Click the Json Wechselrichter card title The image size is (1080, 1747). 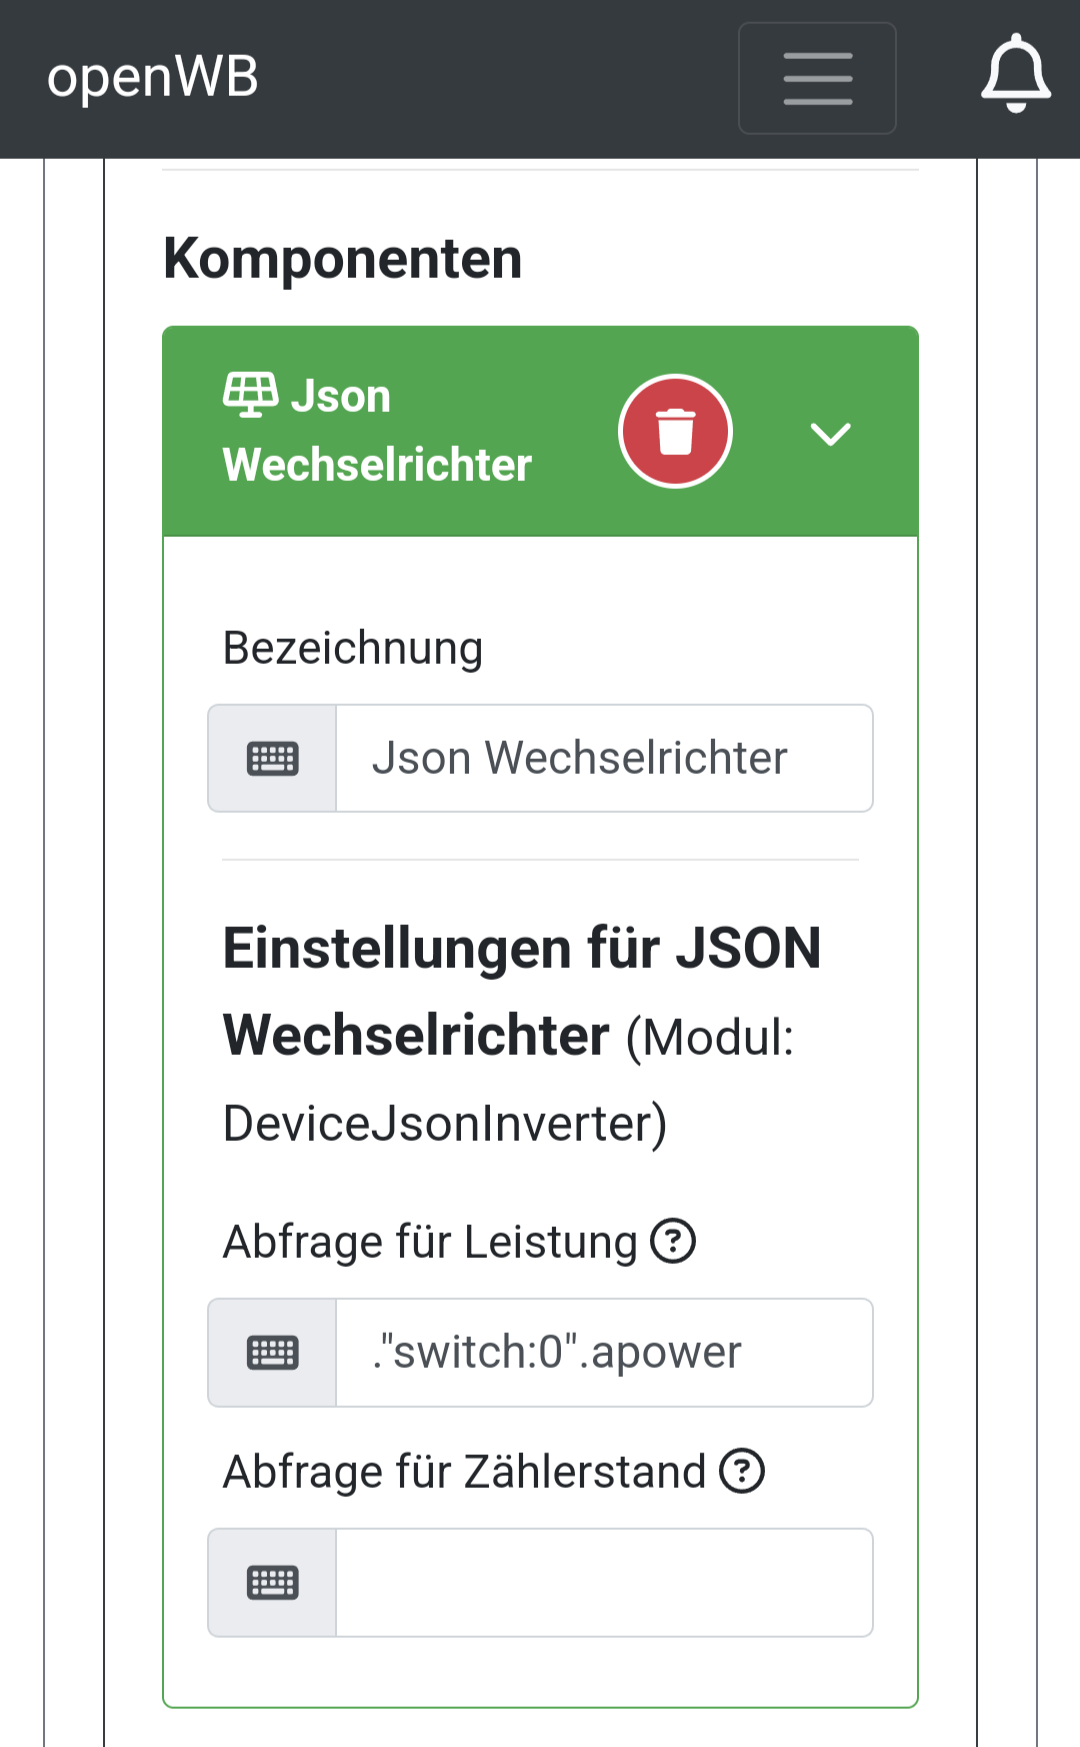[378, 430]
